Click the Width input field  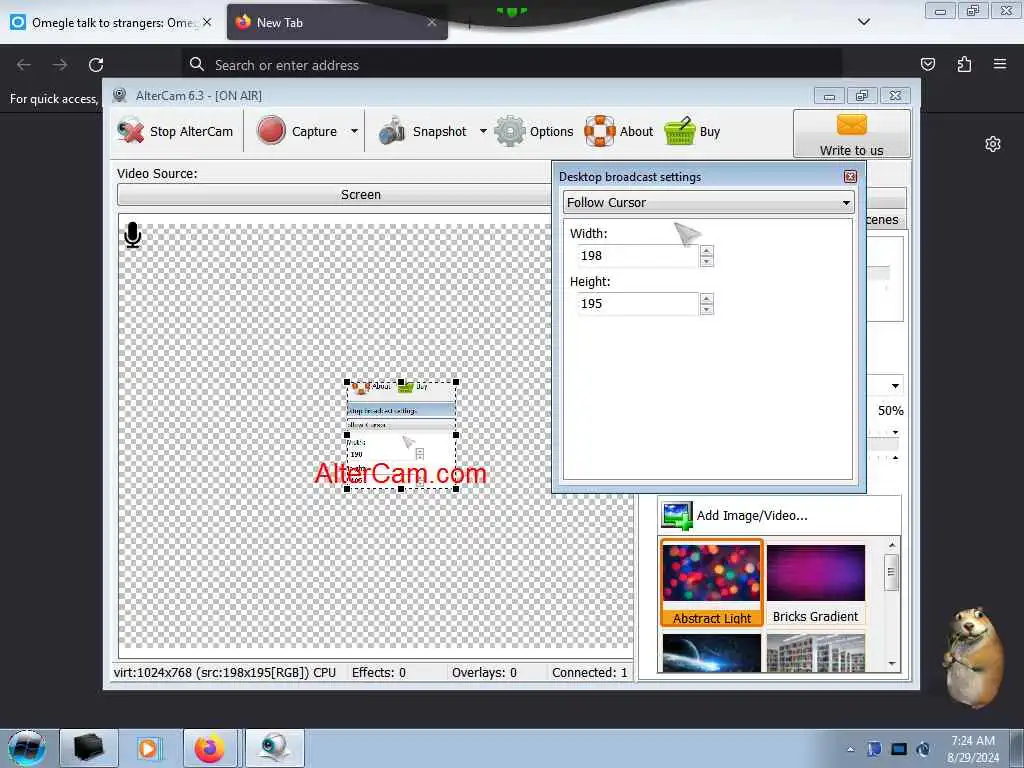(x=638, y=255)
